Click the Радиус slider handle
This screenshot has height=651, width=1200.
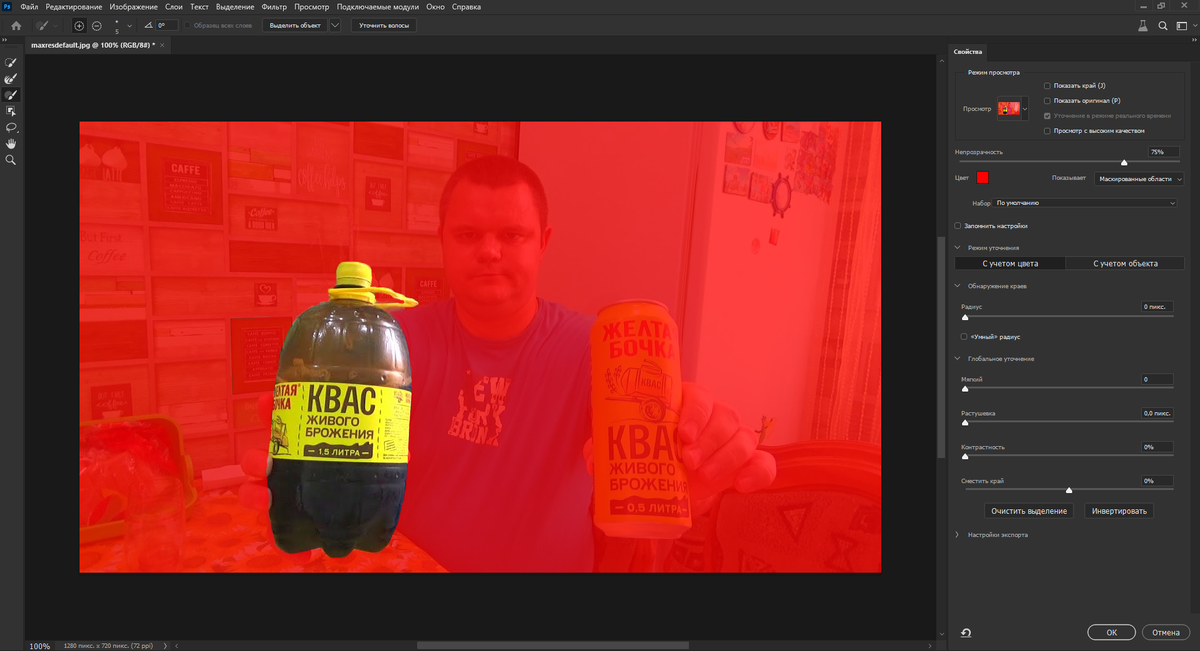pyautogui.click(x=964, y=316)
